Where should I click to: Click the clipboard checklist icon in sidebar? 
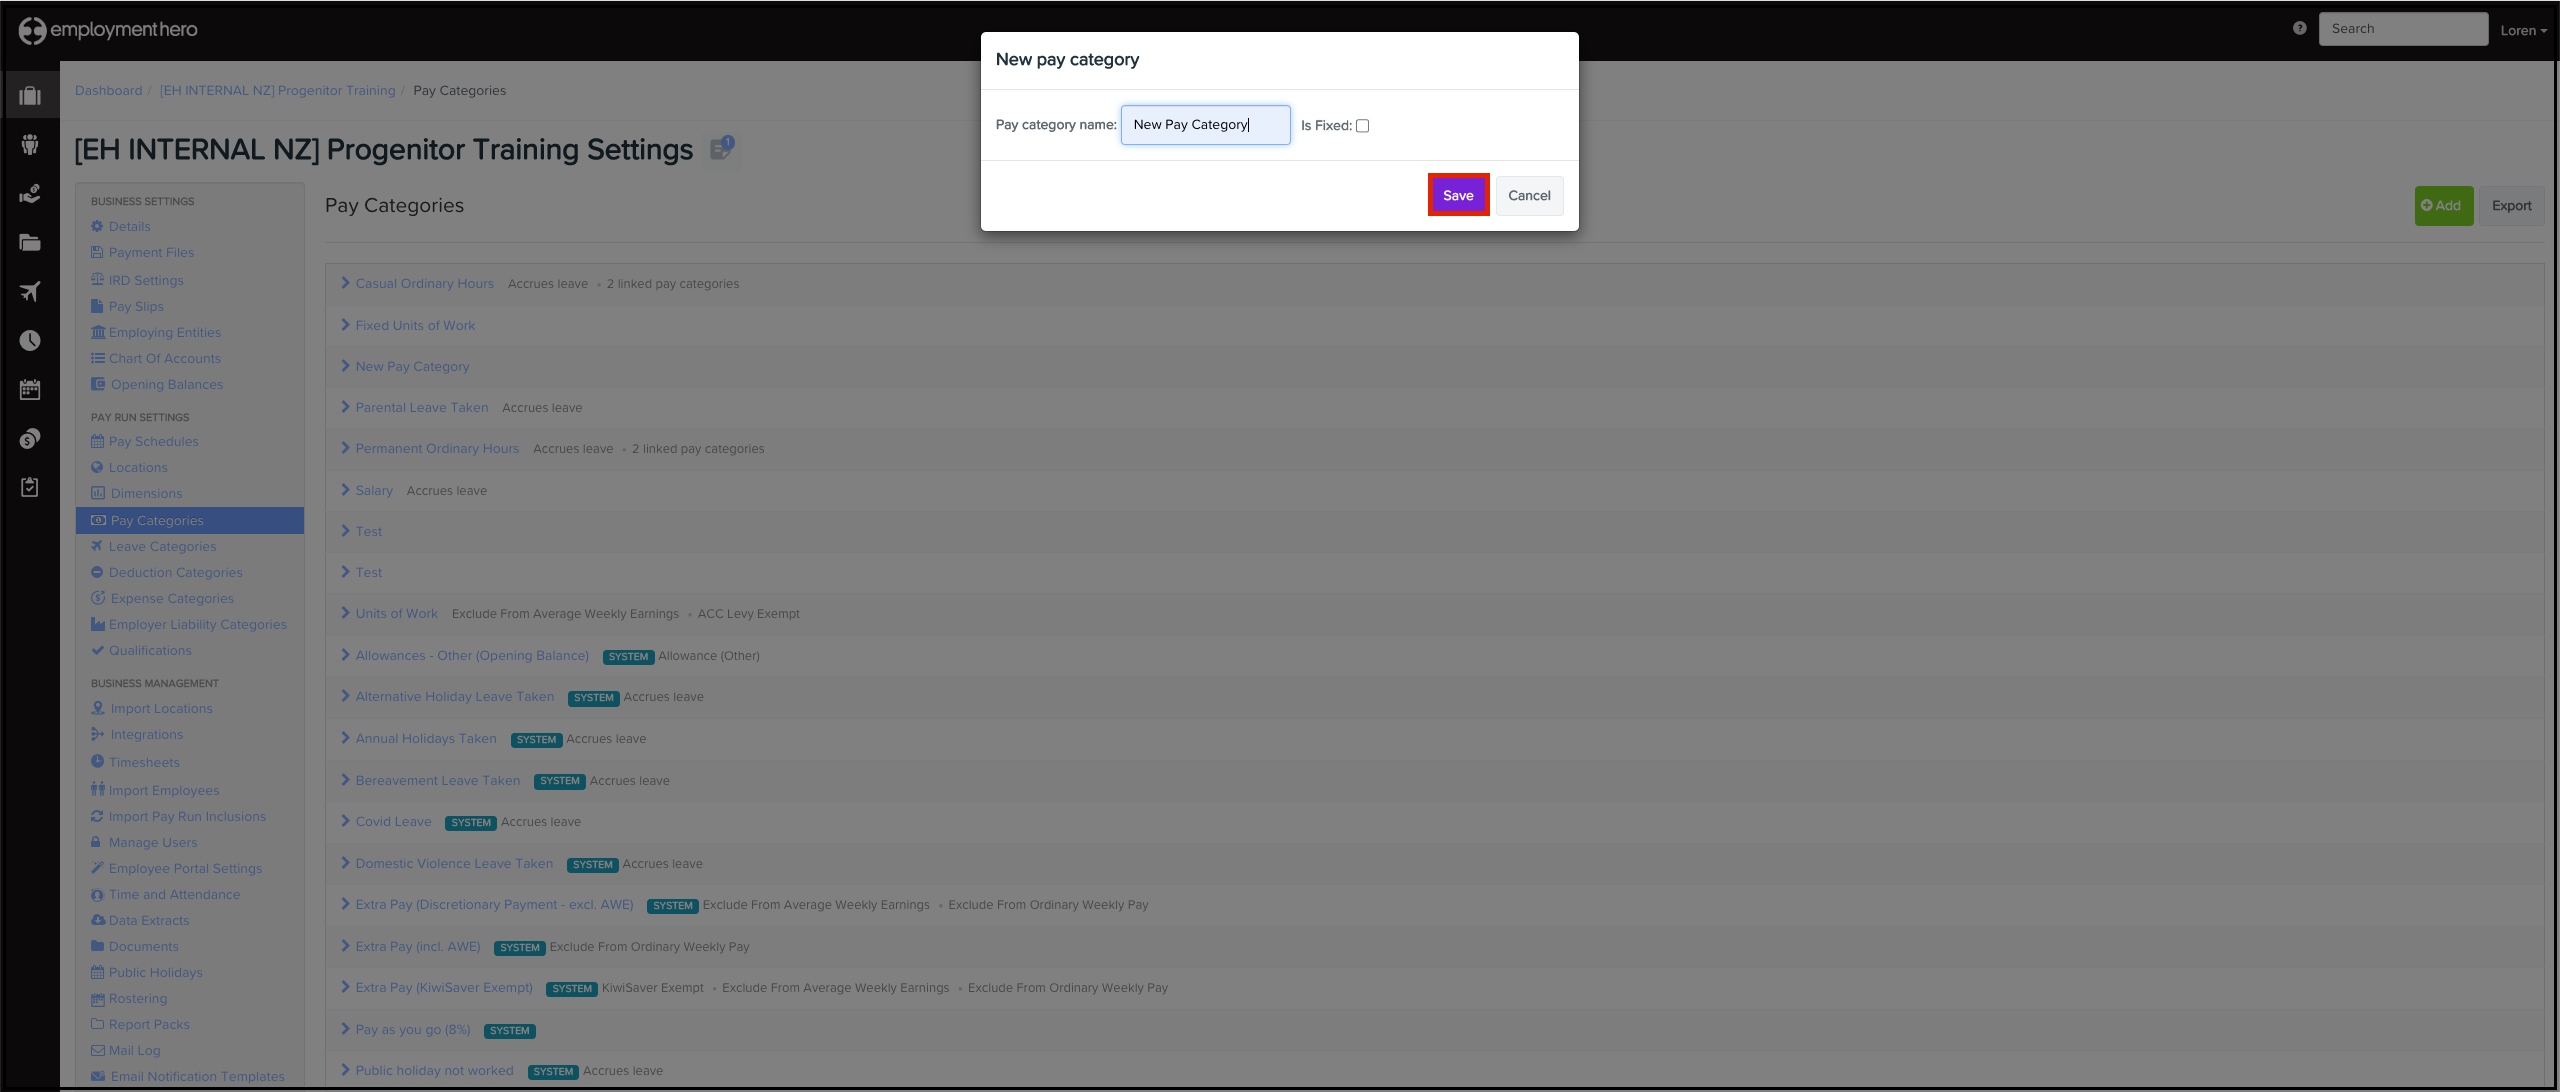[30, 487]
